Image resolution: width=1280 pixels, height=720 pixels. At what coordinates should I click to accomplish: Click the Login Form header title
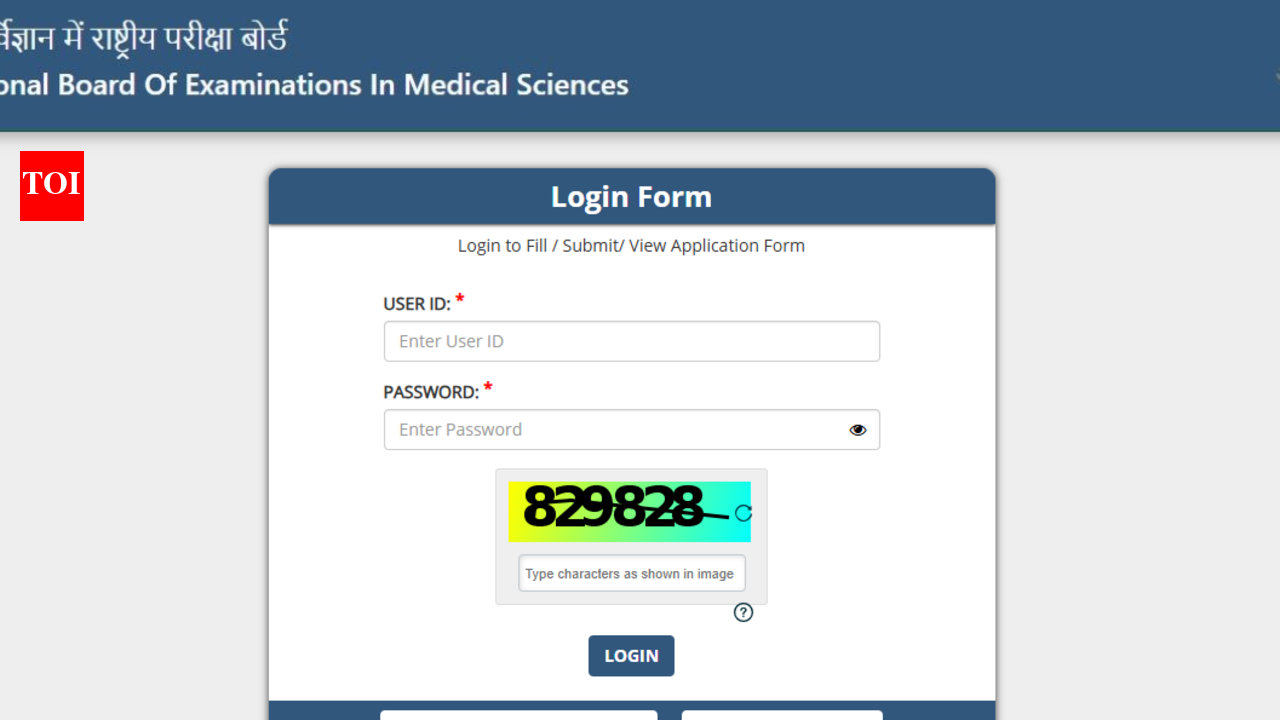[631, 197]
